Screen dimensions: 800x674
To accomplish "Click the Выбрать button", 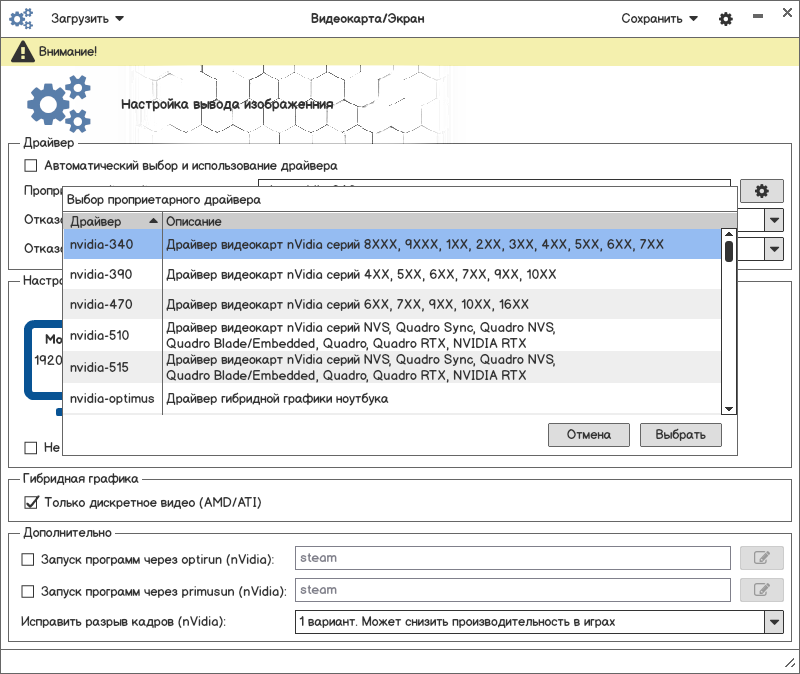I will point(687,434).
